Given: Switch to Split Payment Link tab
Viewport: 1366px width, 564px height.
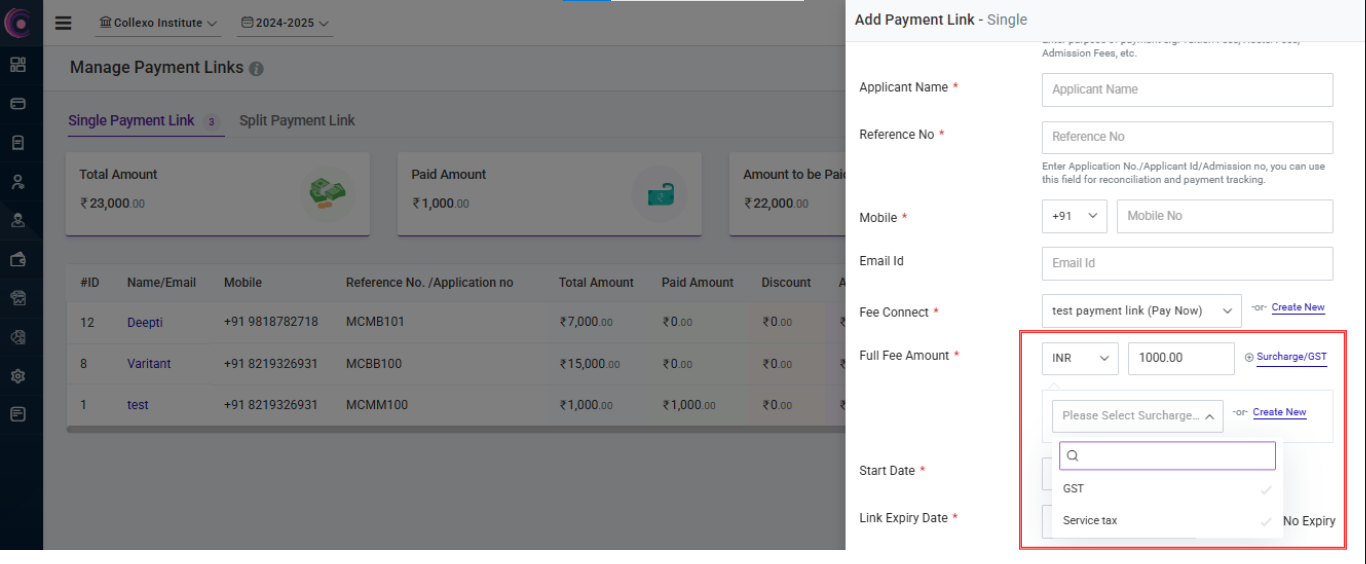Looking at the screenshot, I should click(297, 121).
